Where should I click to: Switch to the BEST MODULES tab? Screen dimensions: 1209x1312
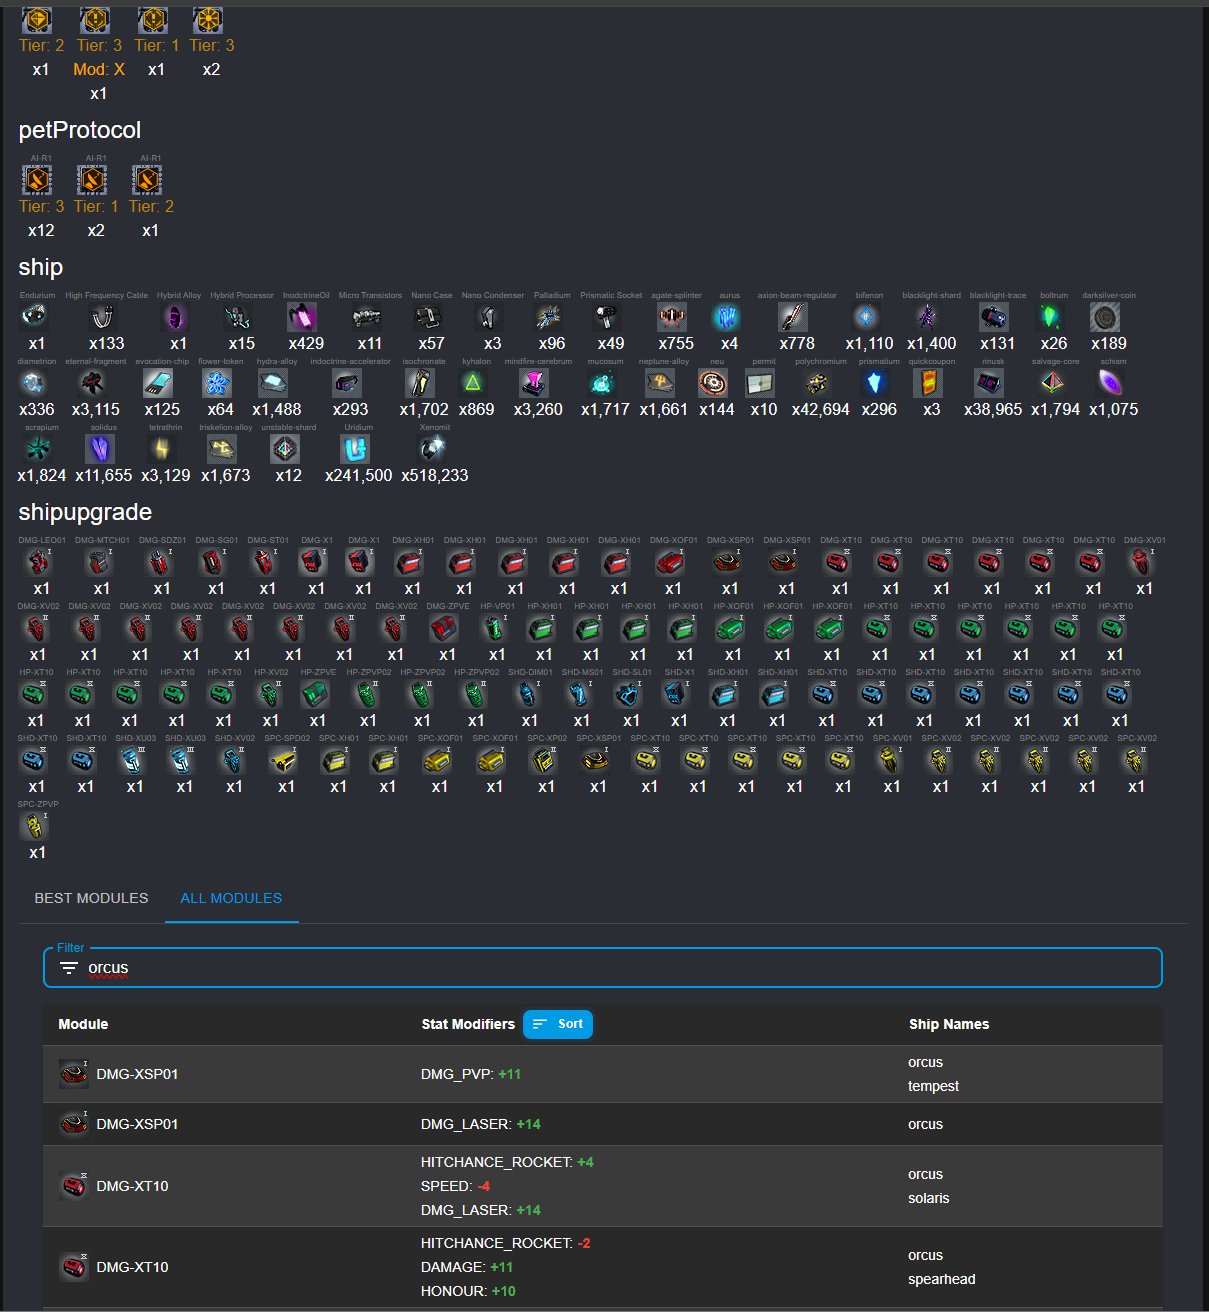point(91,898)
